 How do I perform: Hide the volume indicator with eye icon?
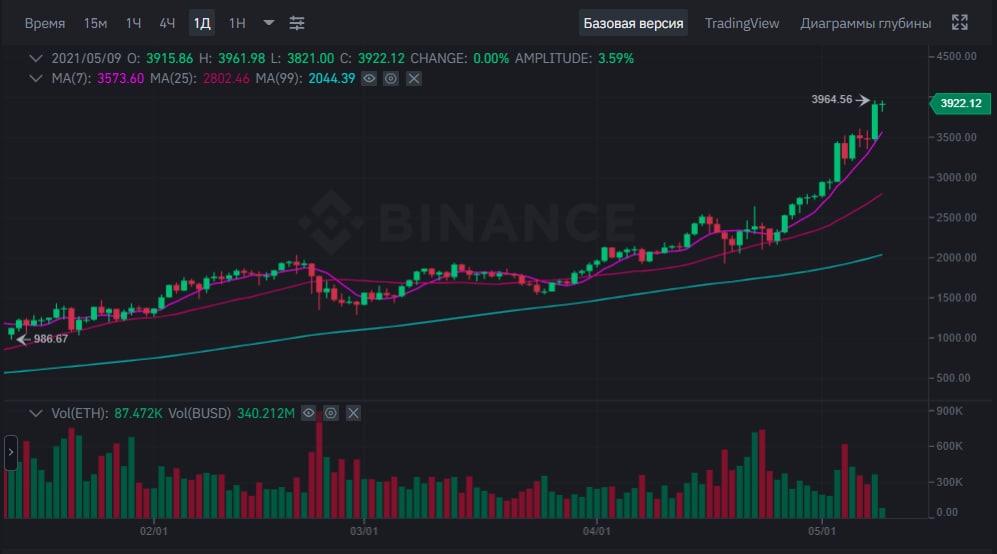click(x=308, y=413)
